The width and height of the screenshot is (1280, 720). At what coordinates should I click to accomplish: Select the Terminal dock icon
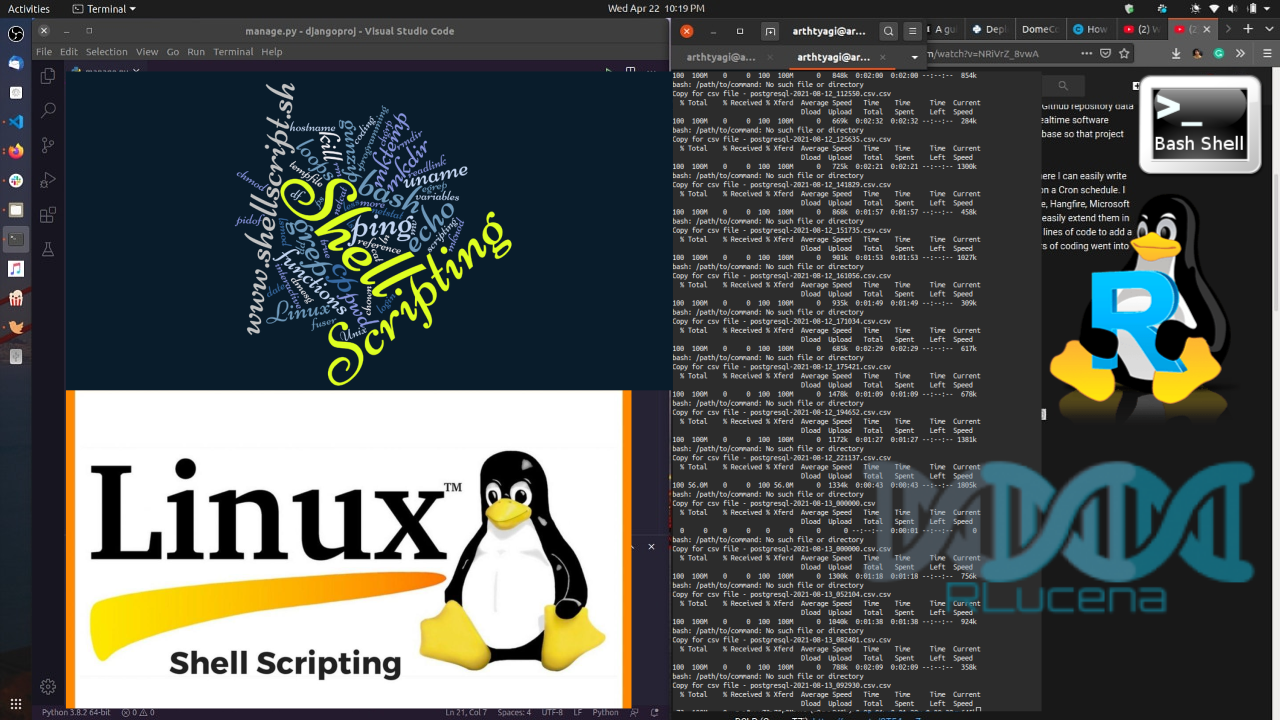(x=16, y=239)
